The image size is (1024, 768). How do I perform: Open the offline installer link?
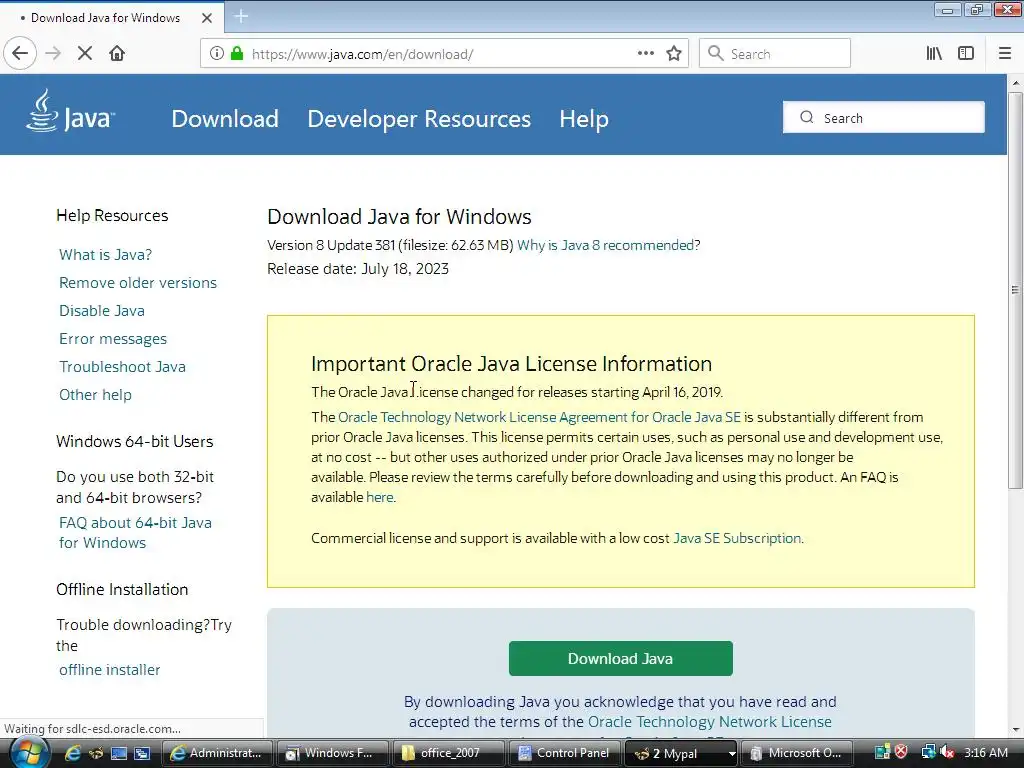coord(109,670)
